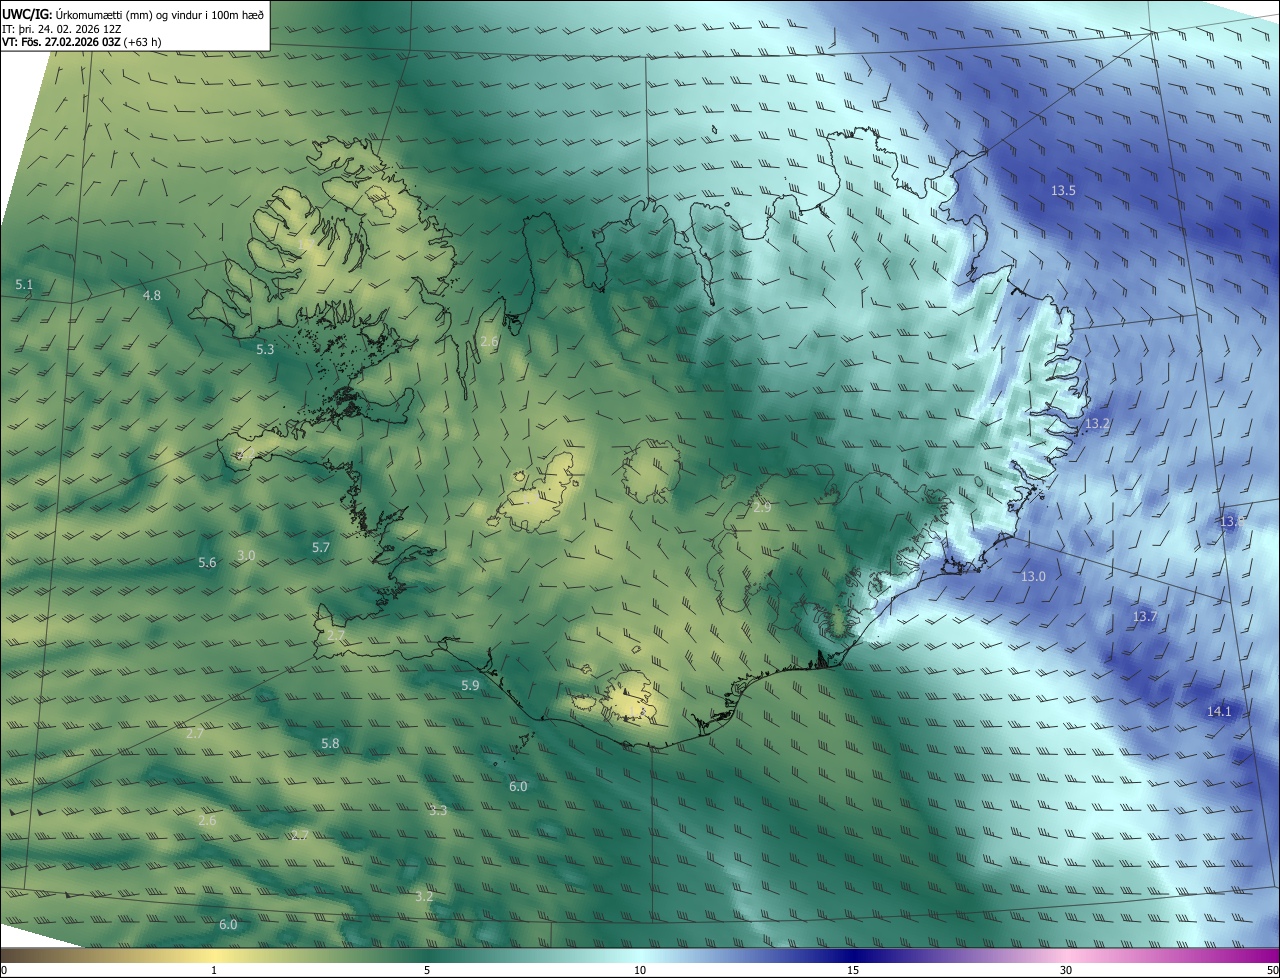Click the 13.2 value off the east coast
1280x978 pixels.
coord(1097,424)
